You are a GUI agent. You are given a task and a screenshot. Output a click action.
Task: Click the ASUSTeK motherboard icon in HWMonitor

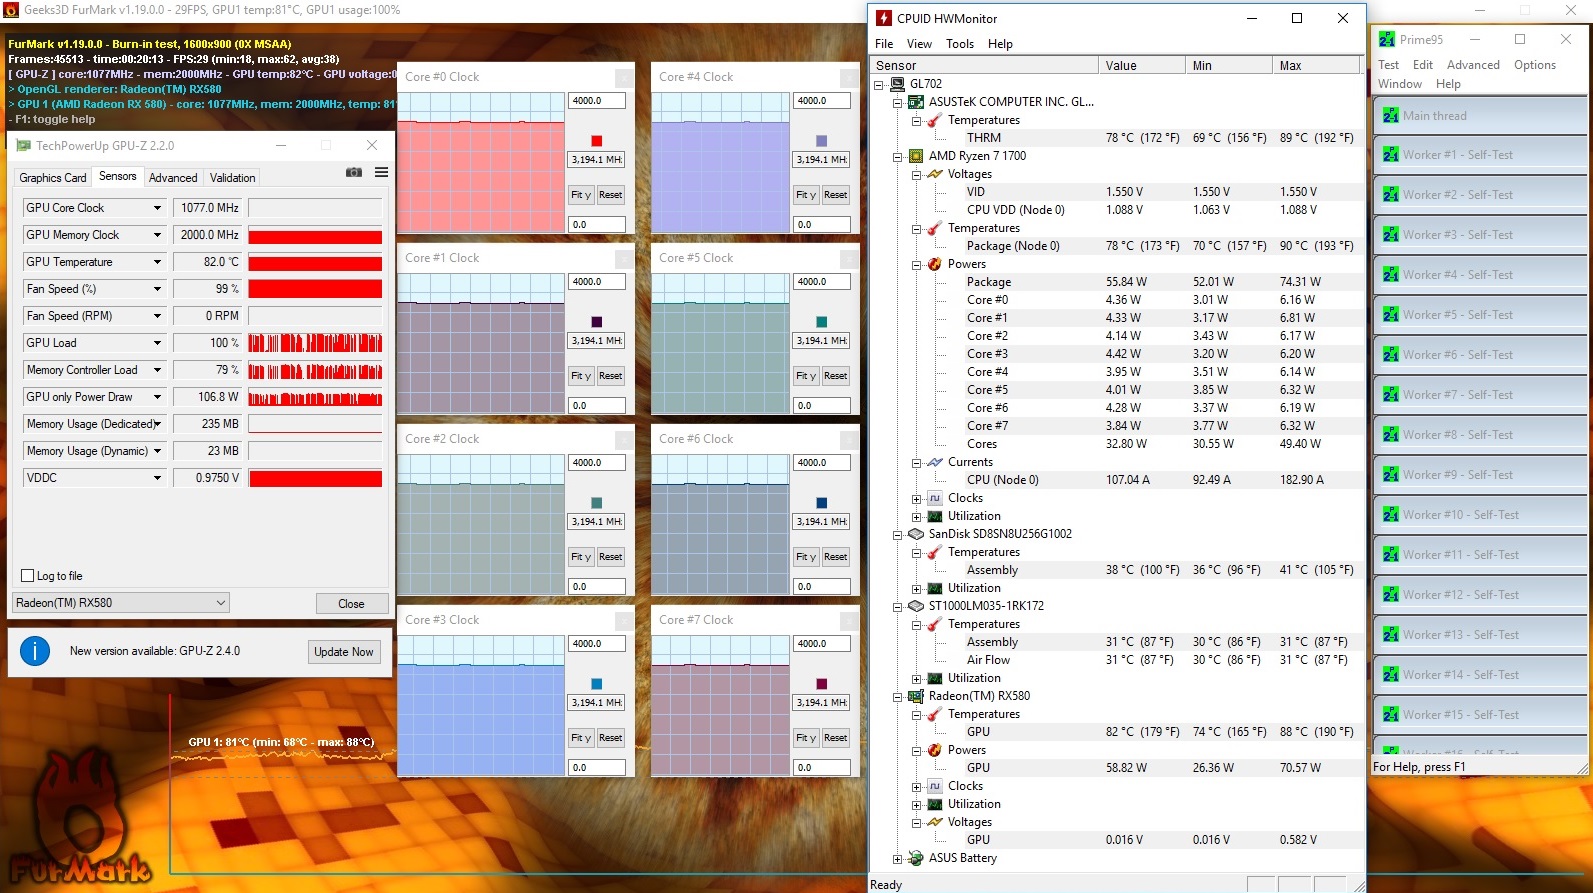pos(915,102)
